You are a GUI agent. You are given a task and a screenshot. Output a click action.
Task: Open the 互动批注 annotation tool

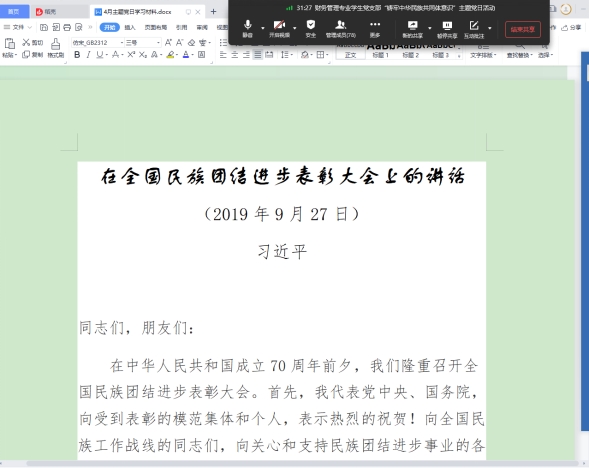tap(474, 29)
